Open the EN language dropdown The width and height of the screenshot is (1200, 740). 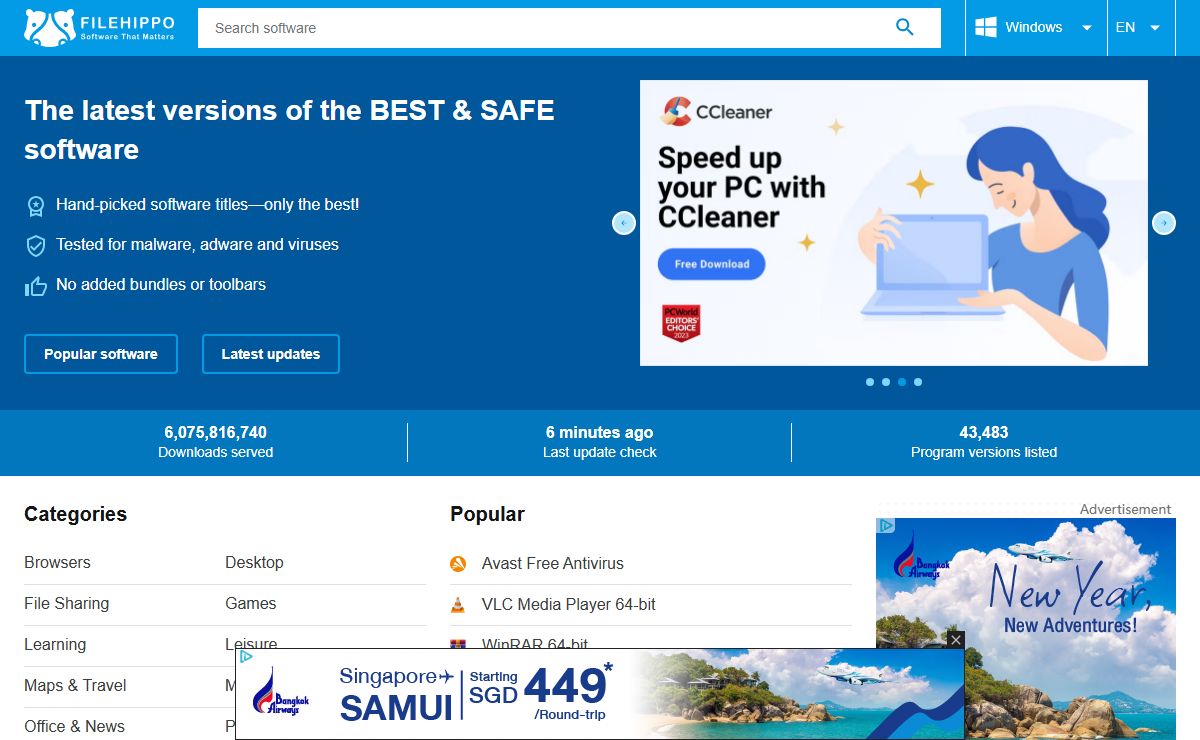1139,27
